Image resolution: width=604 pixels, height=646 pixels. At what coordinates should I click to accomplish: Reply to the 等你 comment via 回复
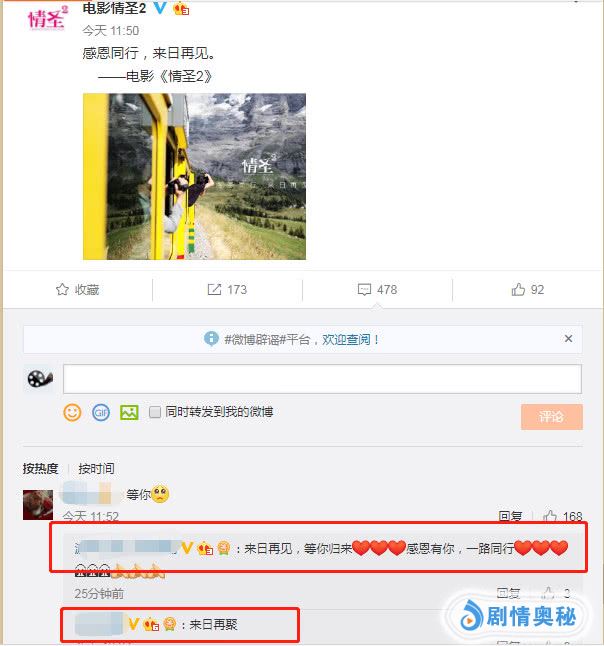(x=510, y=516)
